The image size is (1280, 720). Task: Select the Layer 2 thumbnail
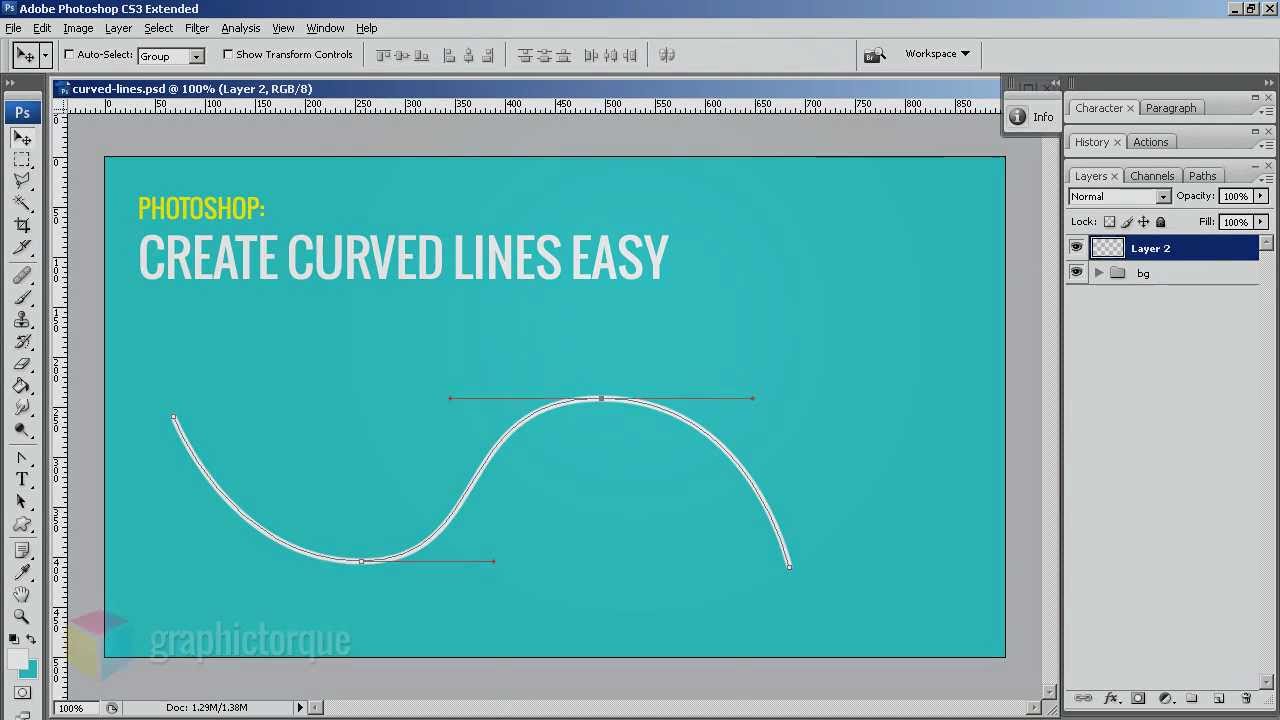(x=1107, y=248)
